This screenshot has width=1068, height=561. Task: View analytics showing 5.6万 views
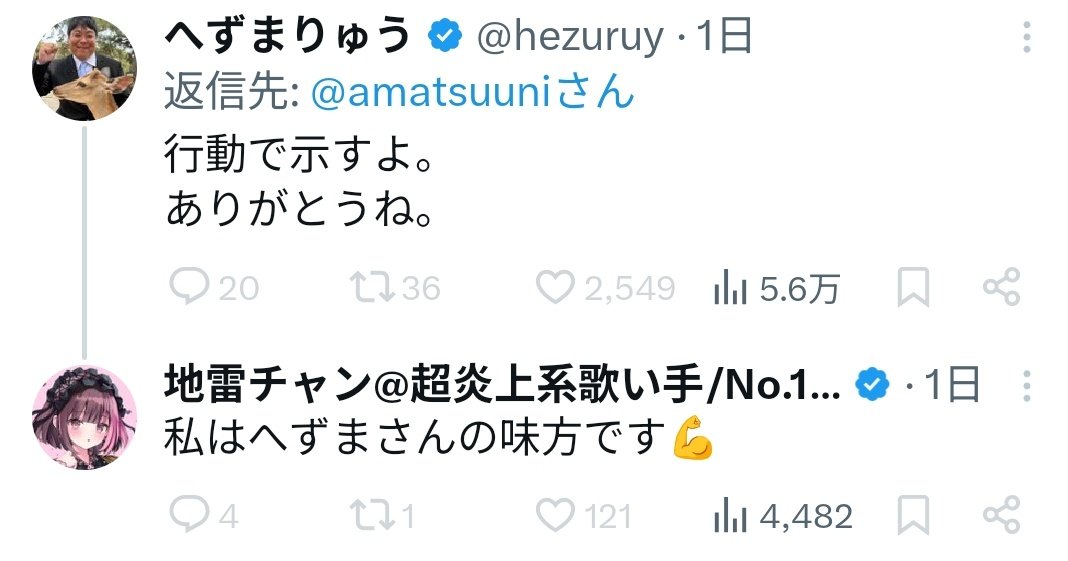(731, 288)
